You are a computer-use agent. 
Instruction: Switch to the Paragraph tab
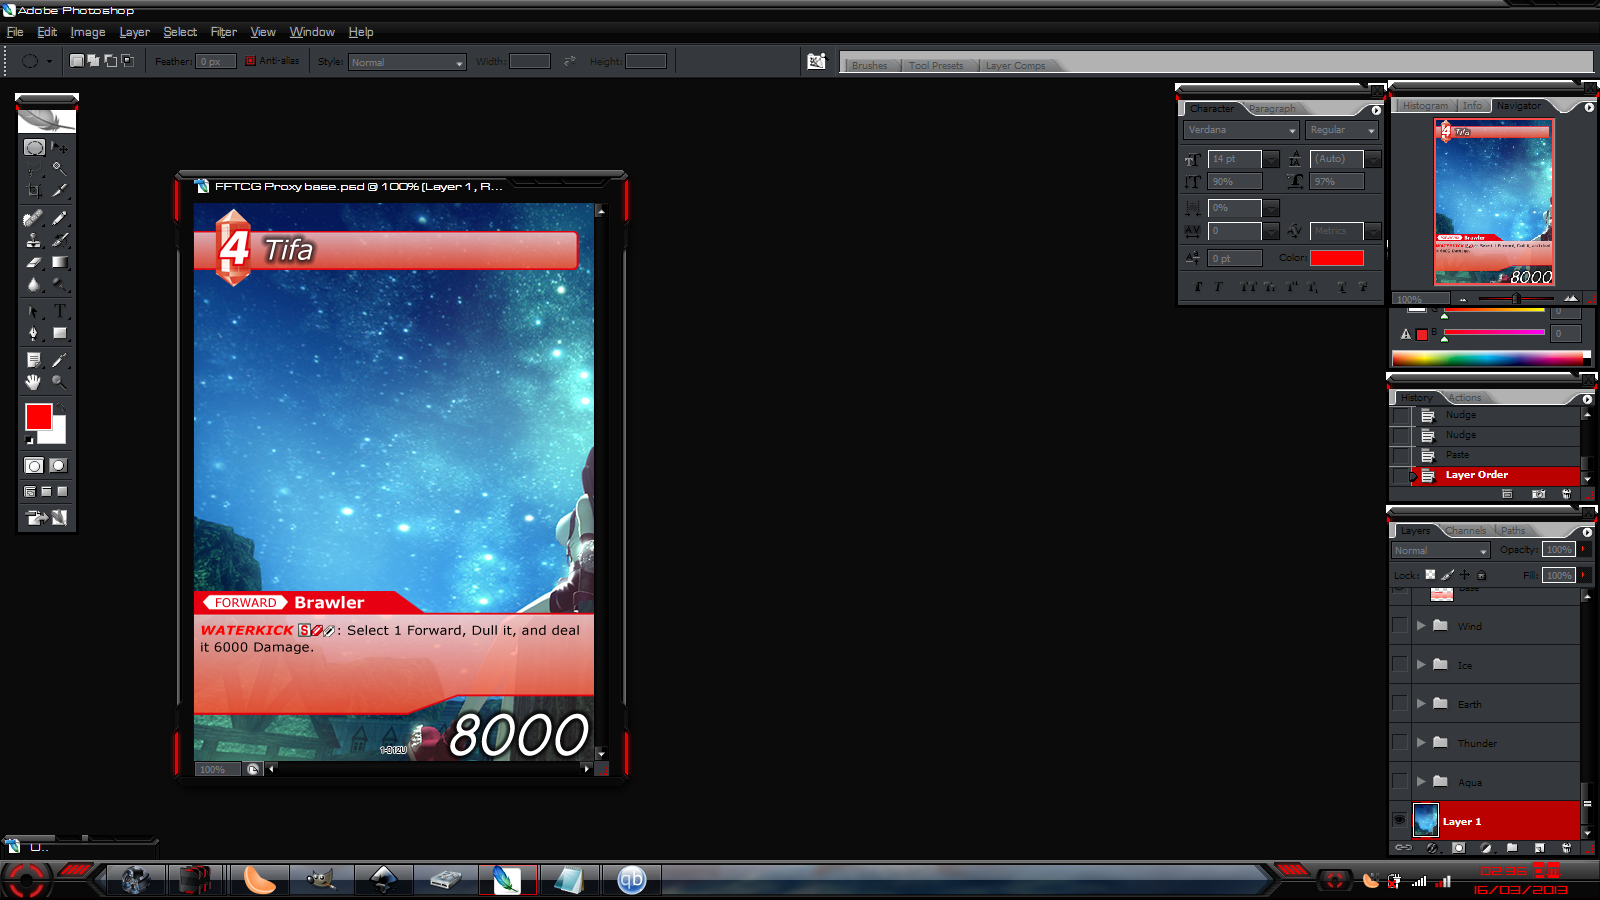click(1272, 108)
